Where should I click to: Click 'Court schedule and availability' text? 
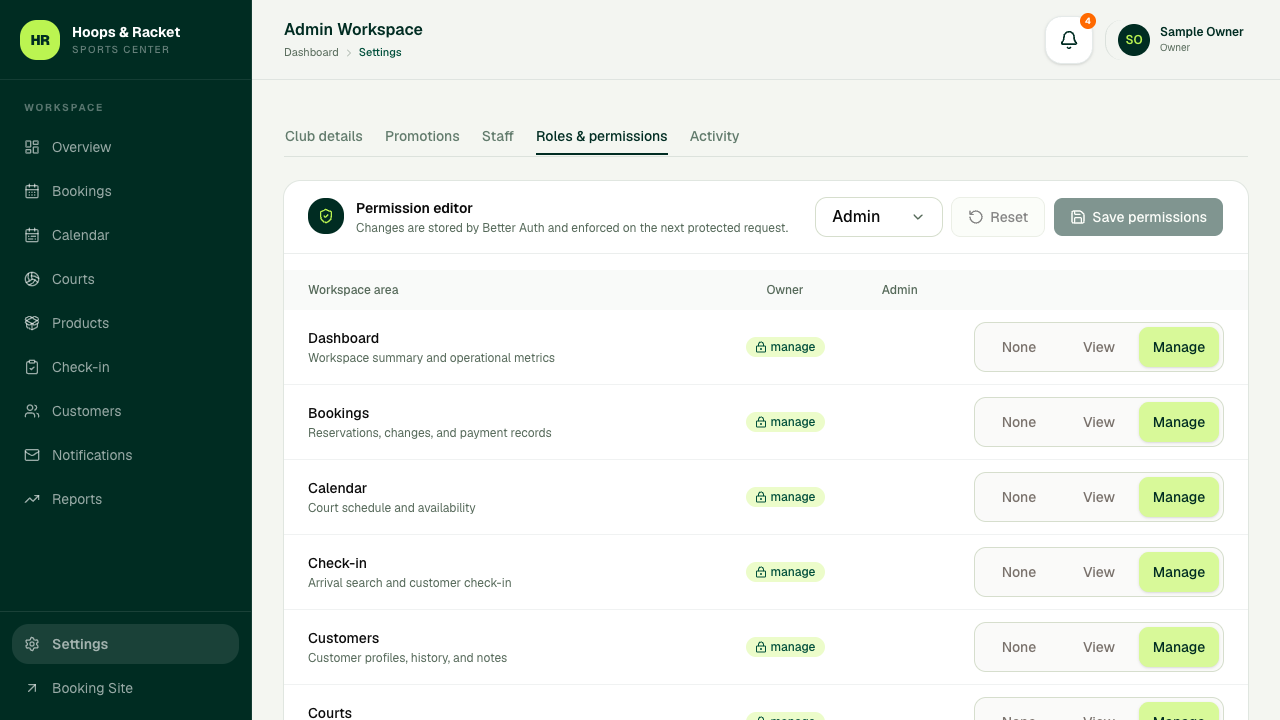[392, 508]
